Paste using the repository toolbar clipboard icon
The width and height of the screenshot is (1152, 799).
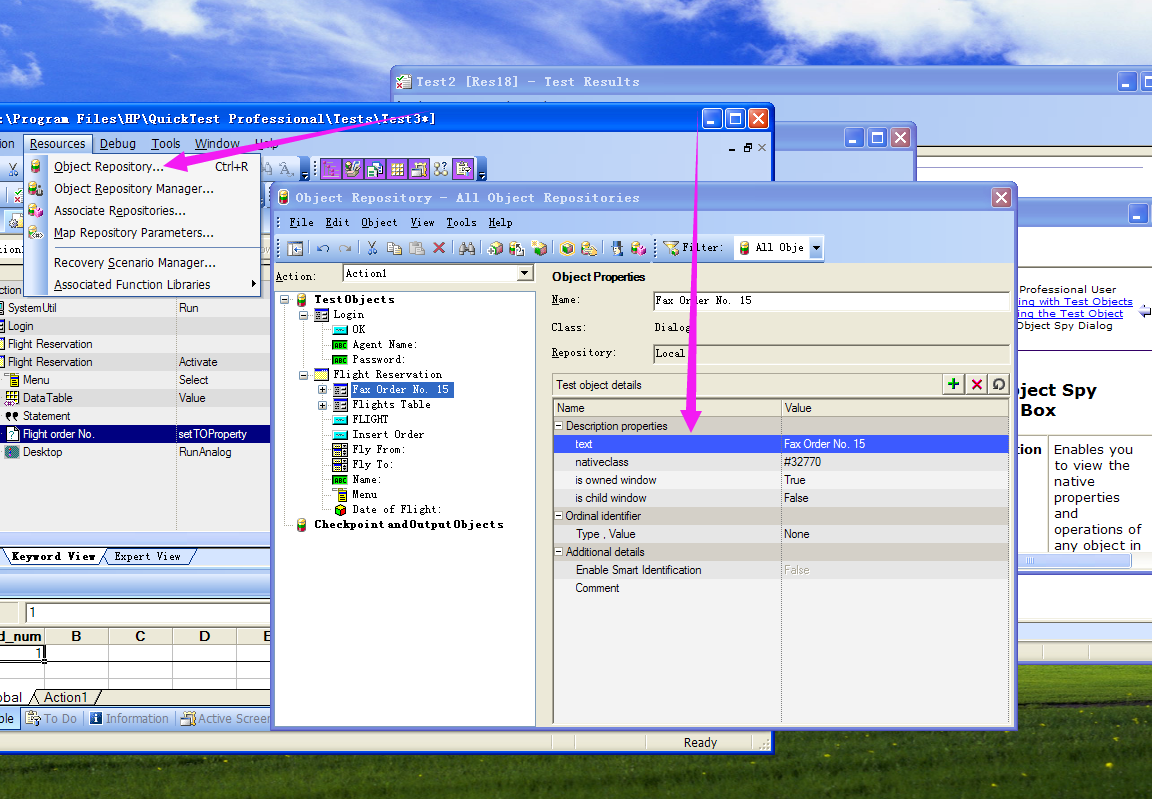pos(417,248)
